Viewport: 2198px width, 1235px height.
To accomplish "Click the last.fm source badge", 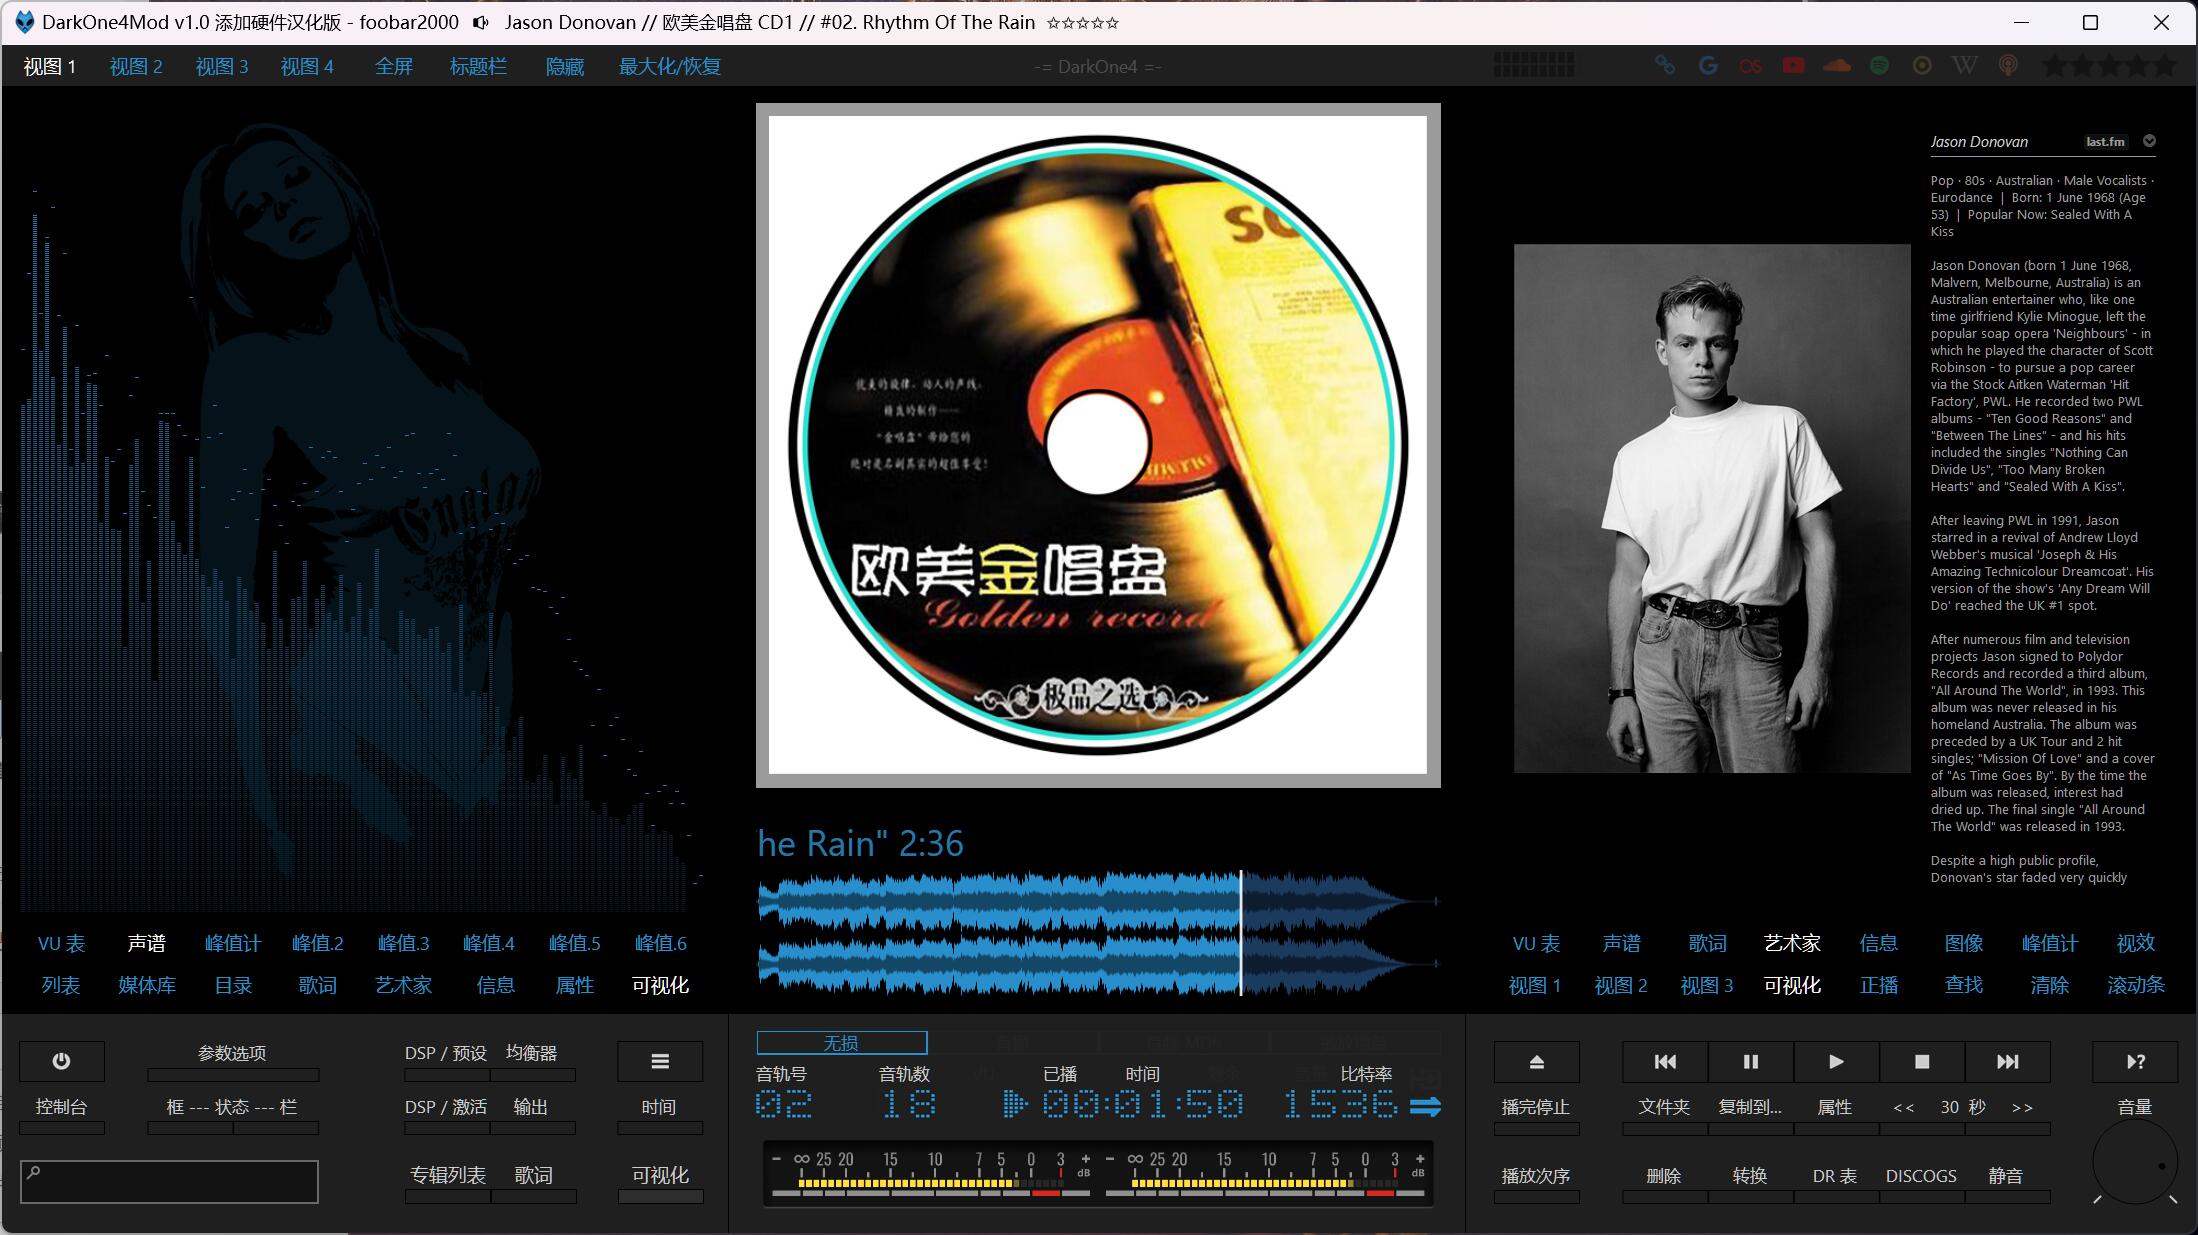I will pyautogui.click(x=2105, y=142).
